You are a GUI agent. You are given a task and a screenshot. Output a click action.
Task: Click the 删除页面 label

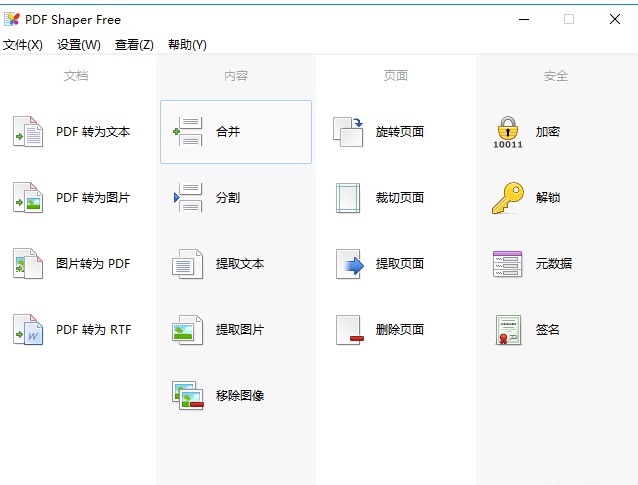(x=400, y=329)
